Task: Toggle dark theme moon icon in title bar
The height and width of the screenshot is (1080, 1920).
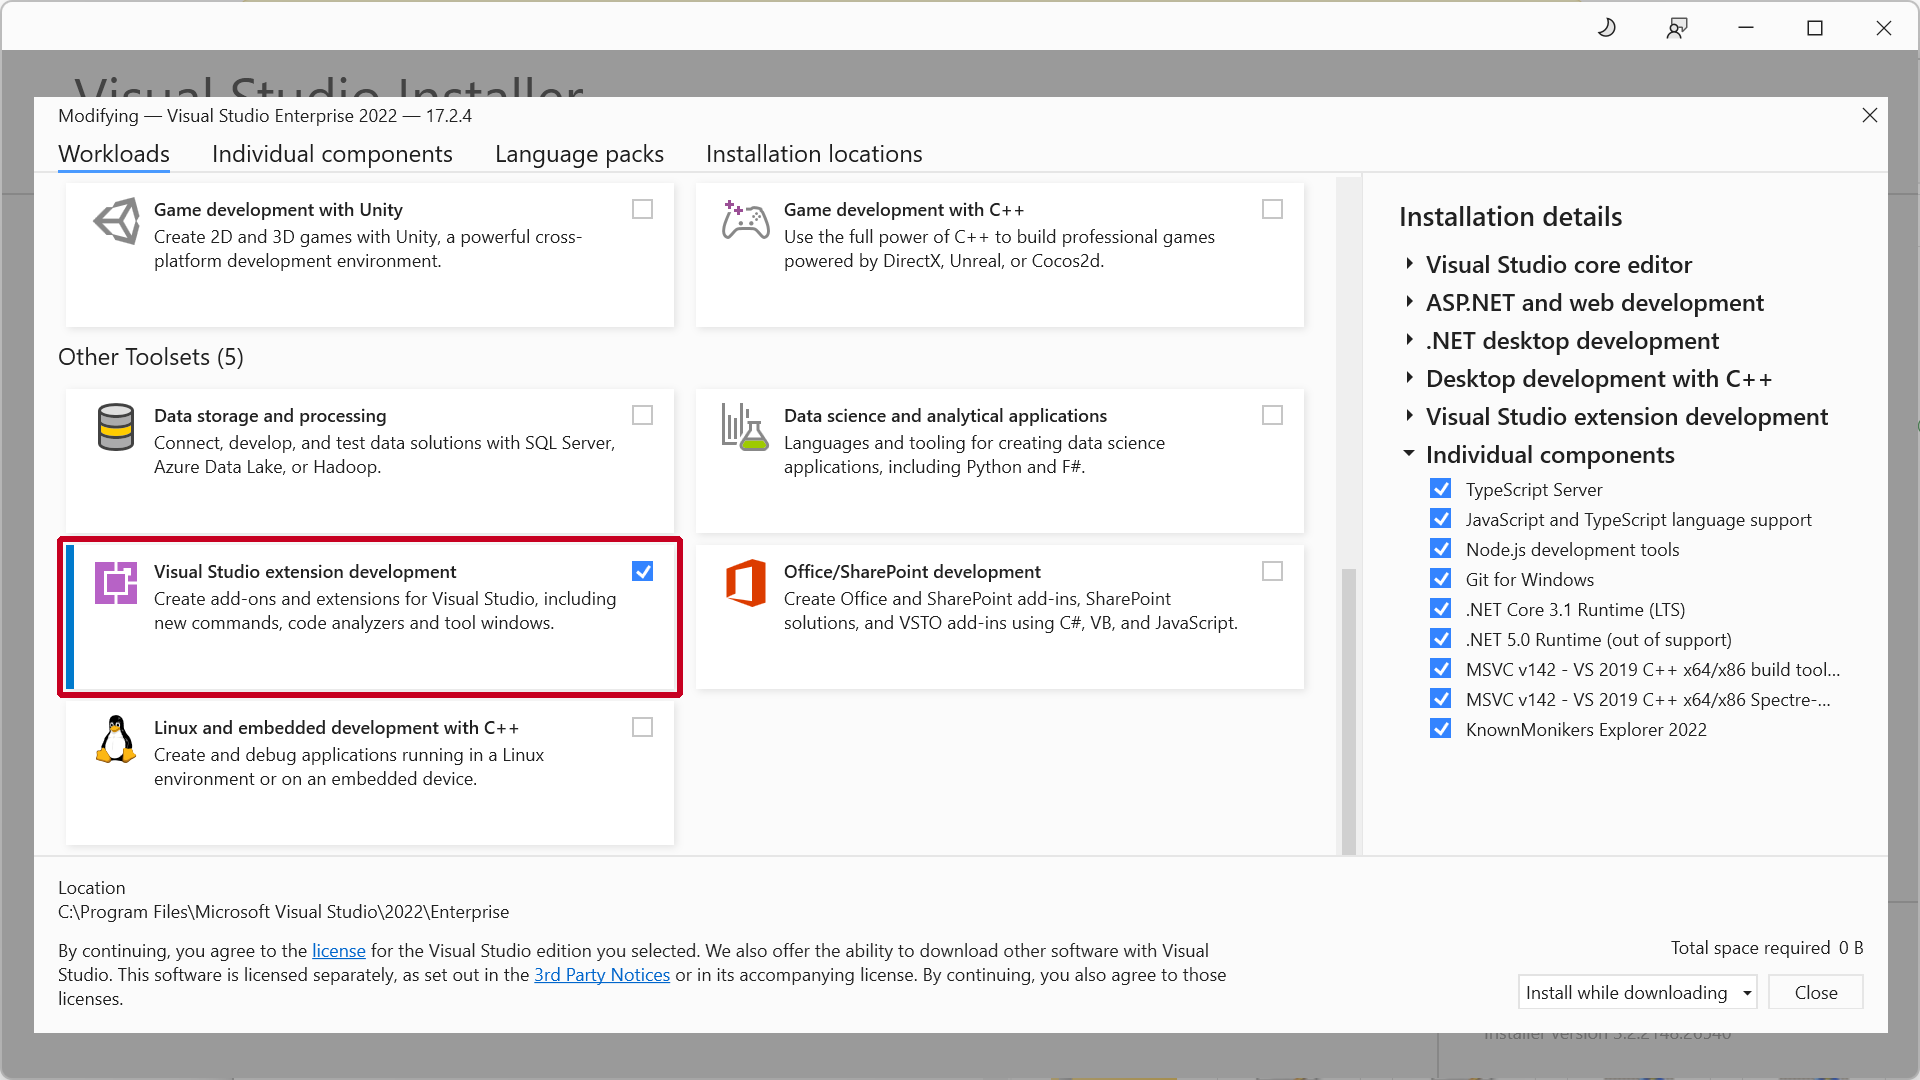Action: coord(1607,28)
